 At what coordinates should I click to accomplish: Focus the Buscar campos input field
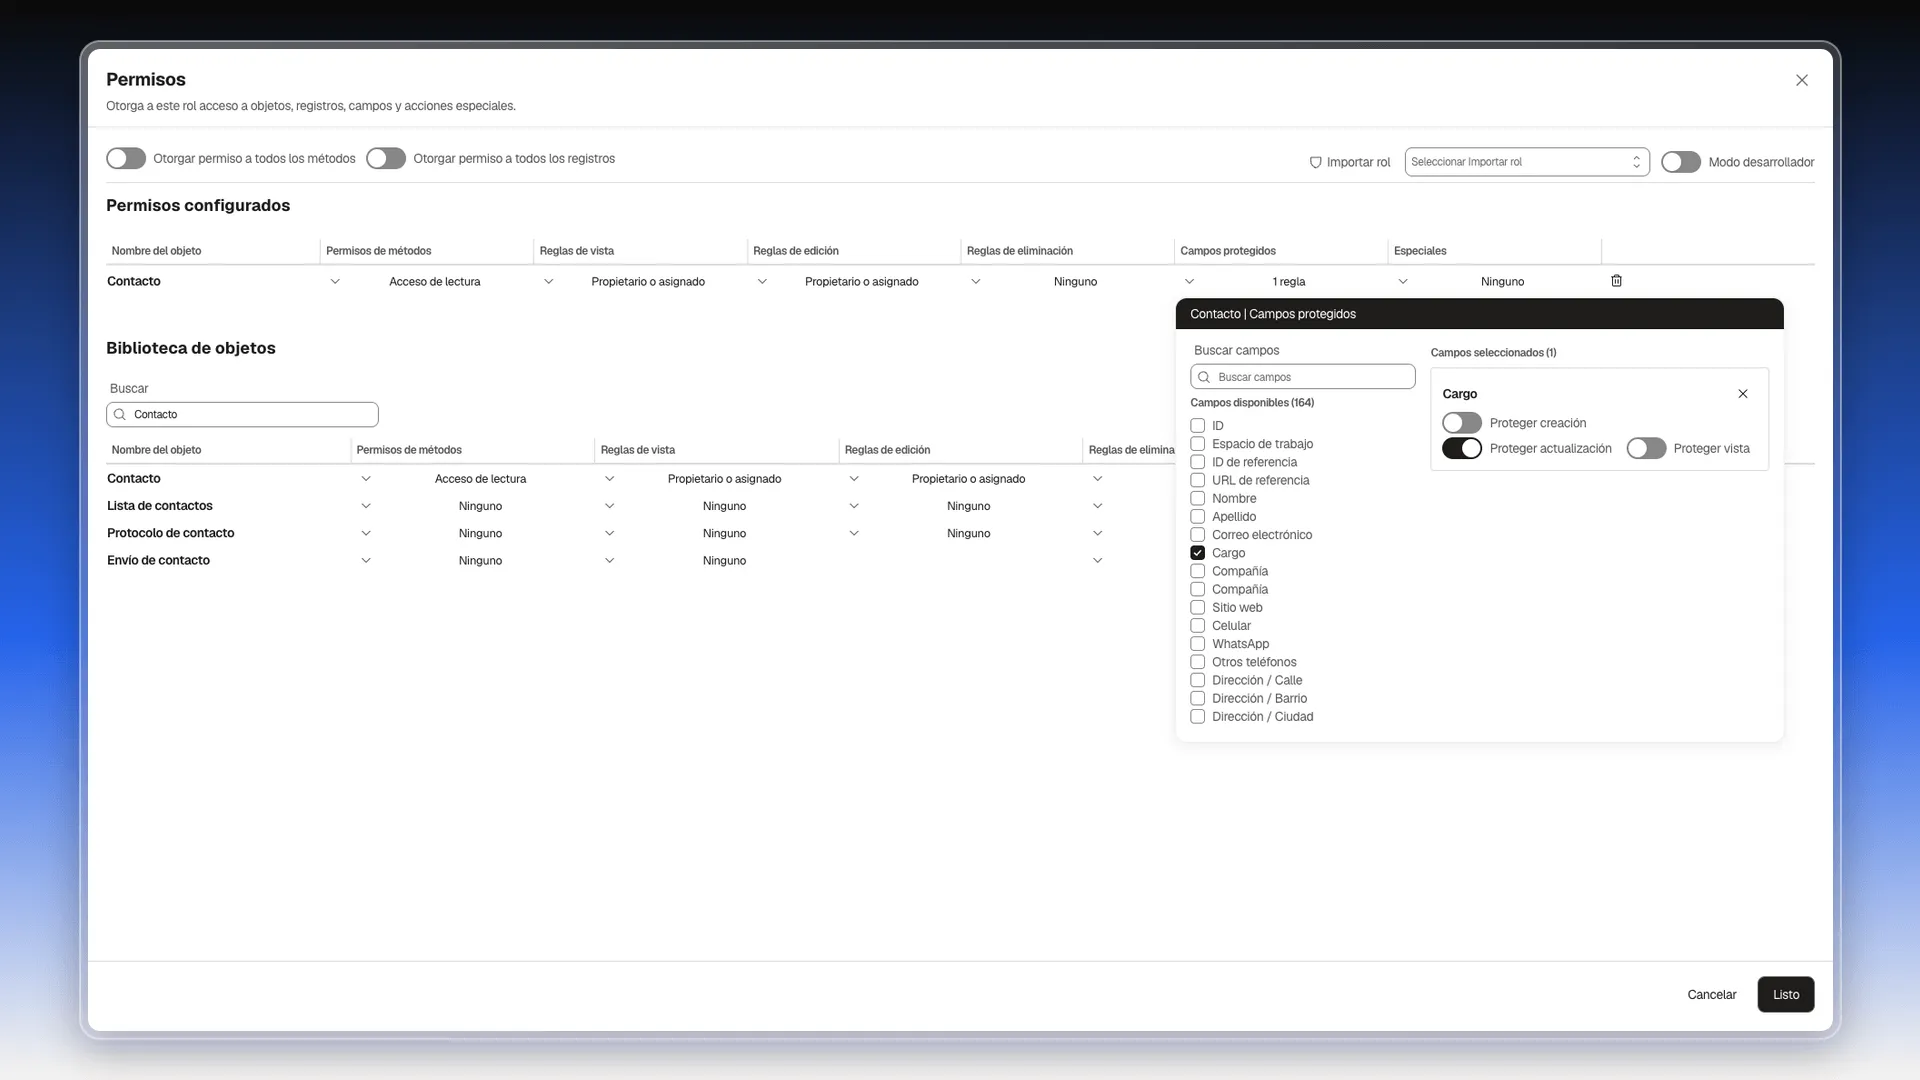pyautogui.click(x=1303, y=377)
